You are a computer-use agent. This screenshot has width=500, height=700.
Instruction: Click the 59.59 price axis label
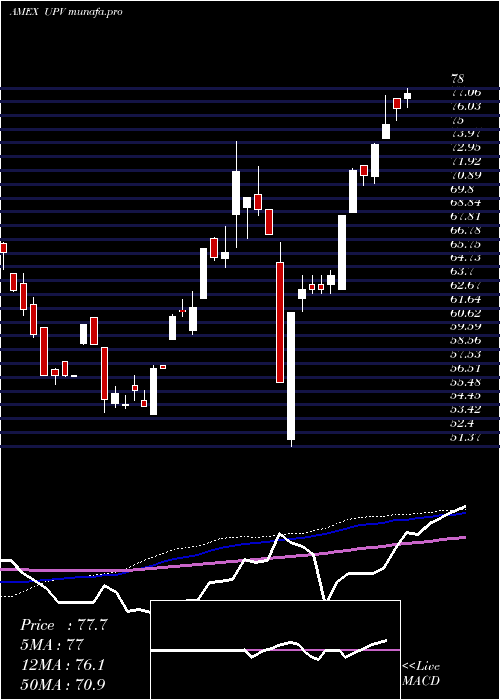click(x=466, y=326)
